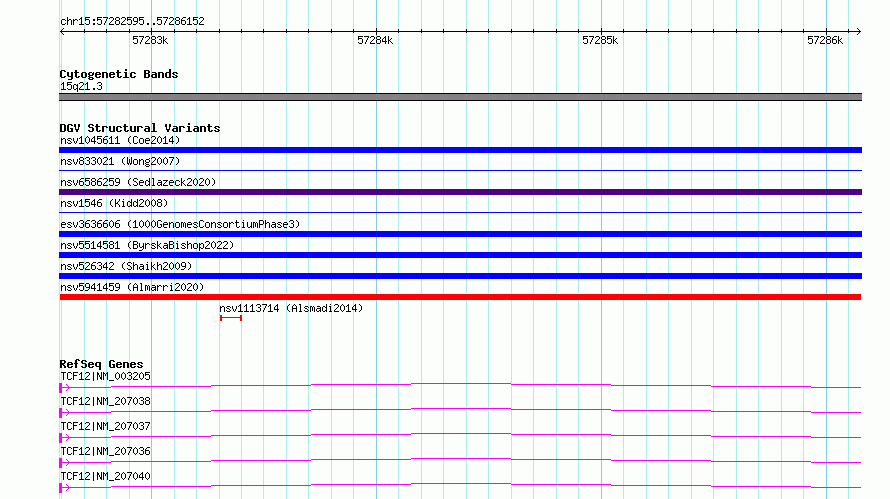This screenshot has height=499, width=890.
Task: Click the TCF12|NM_207040 exon arrow glyph
Action: point(64,488)
